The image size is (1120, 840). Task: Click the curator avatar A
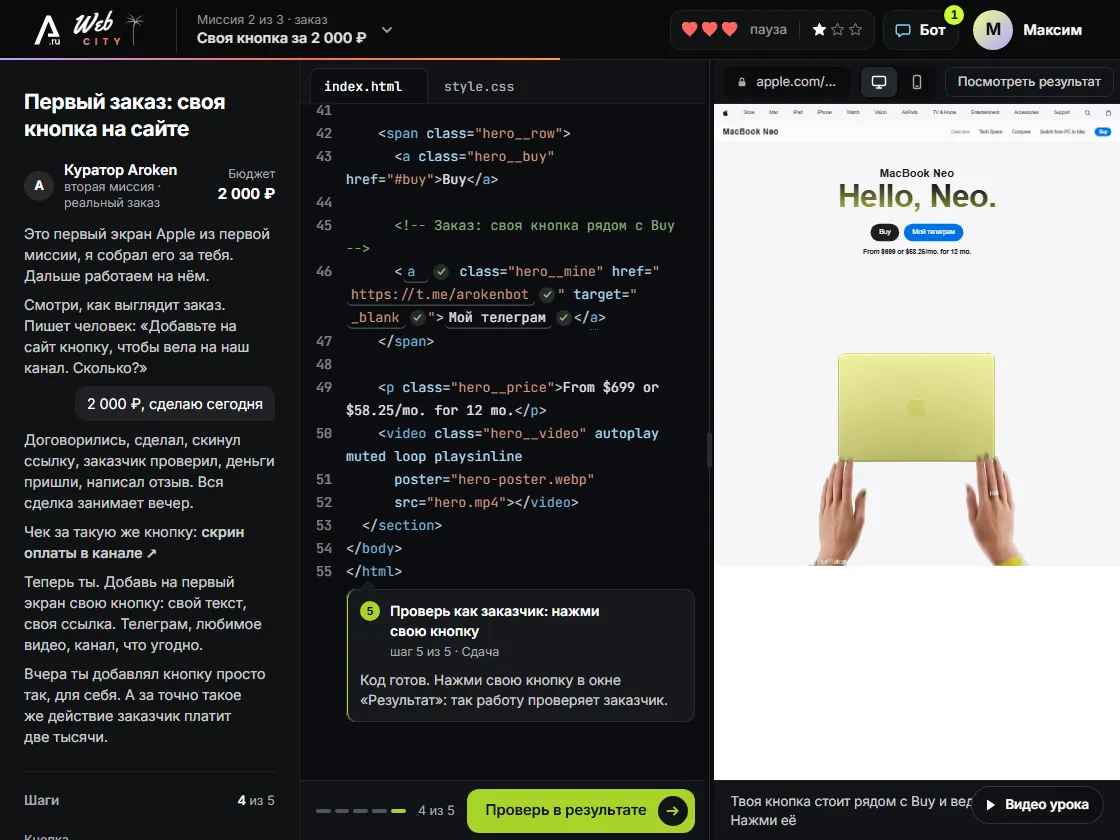click(39, 186)
